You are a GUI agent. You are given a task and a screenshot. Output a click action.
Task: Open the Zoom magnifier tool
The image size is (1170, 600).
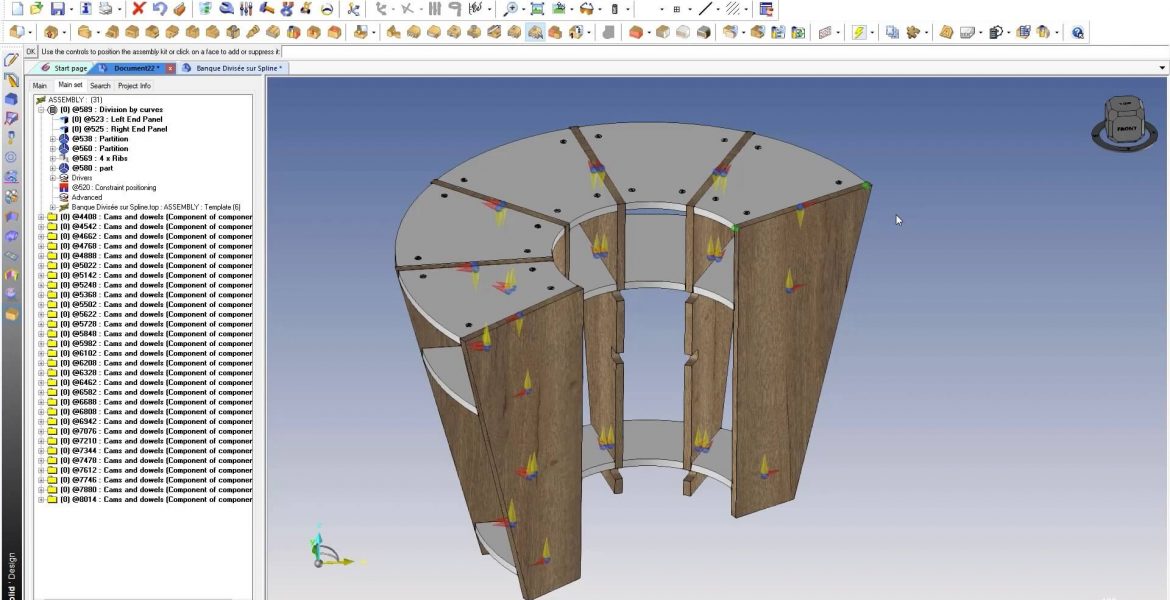pos(510,9)
